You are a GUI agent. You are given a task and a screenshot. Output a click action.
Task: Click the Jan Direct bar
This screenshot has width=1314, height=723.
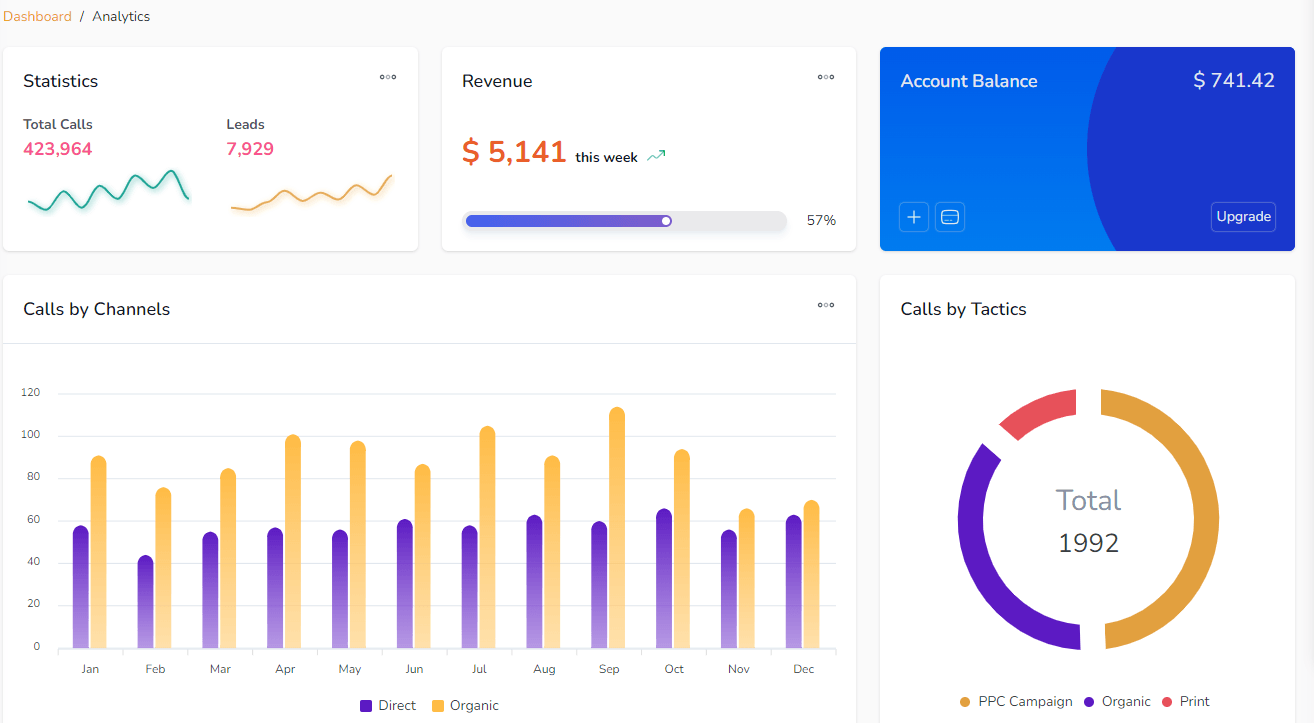81,587
